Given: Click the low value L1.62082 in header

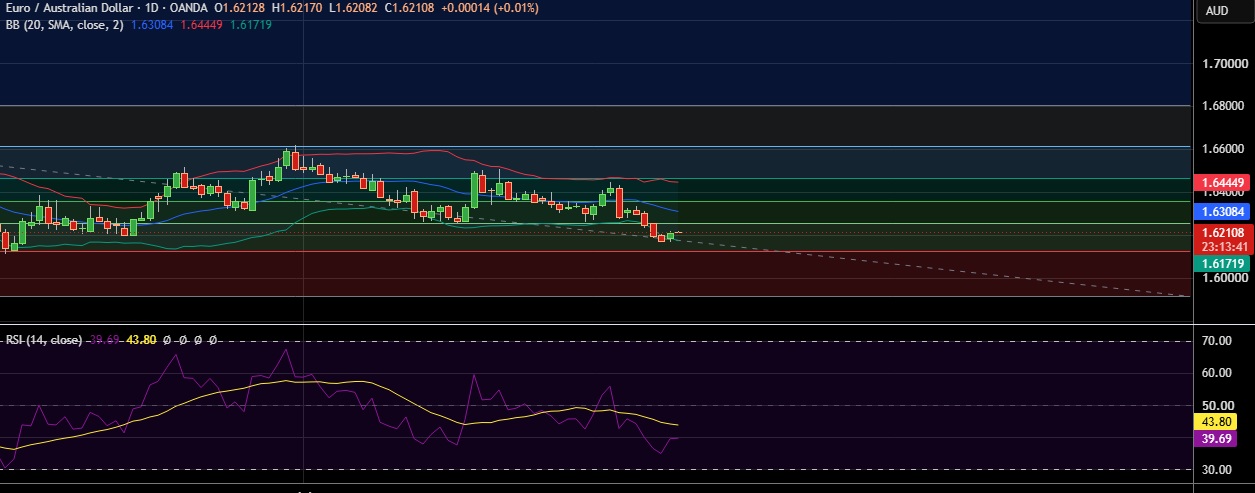Looking at the screenshot, I should [353, 8].
